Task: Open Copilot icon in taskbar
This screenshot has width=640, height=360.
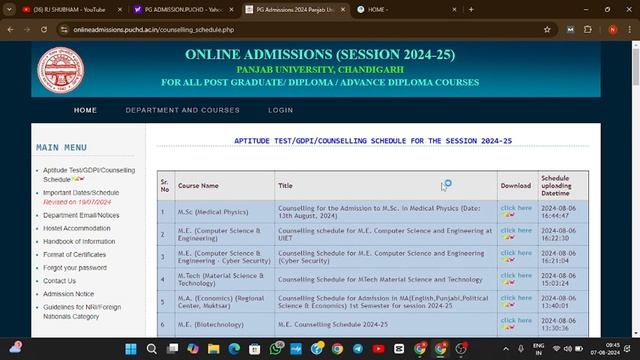Action: tap(193, 349)
